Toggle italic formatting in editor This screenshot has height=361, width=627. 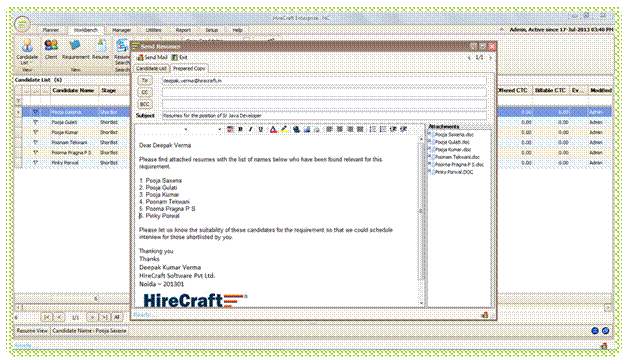coord(251,129)
